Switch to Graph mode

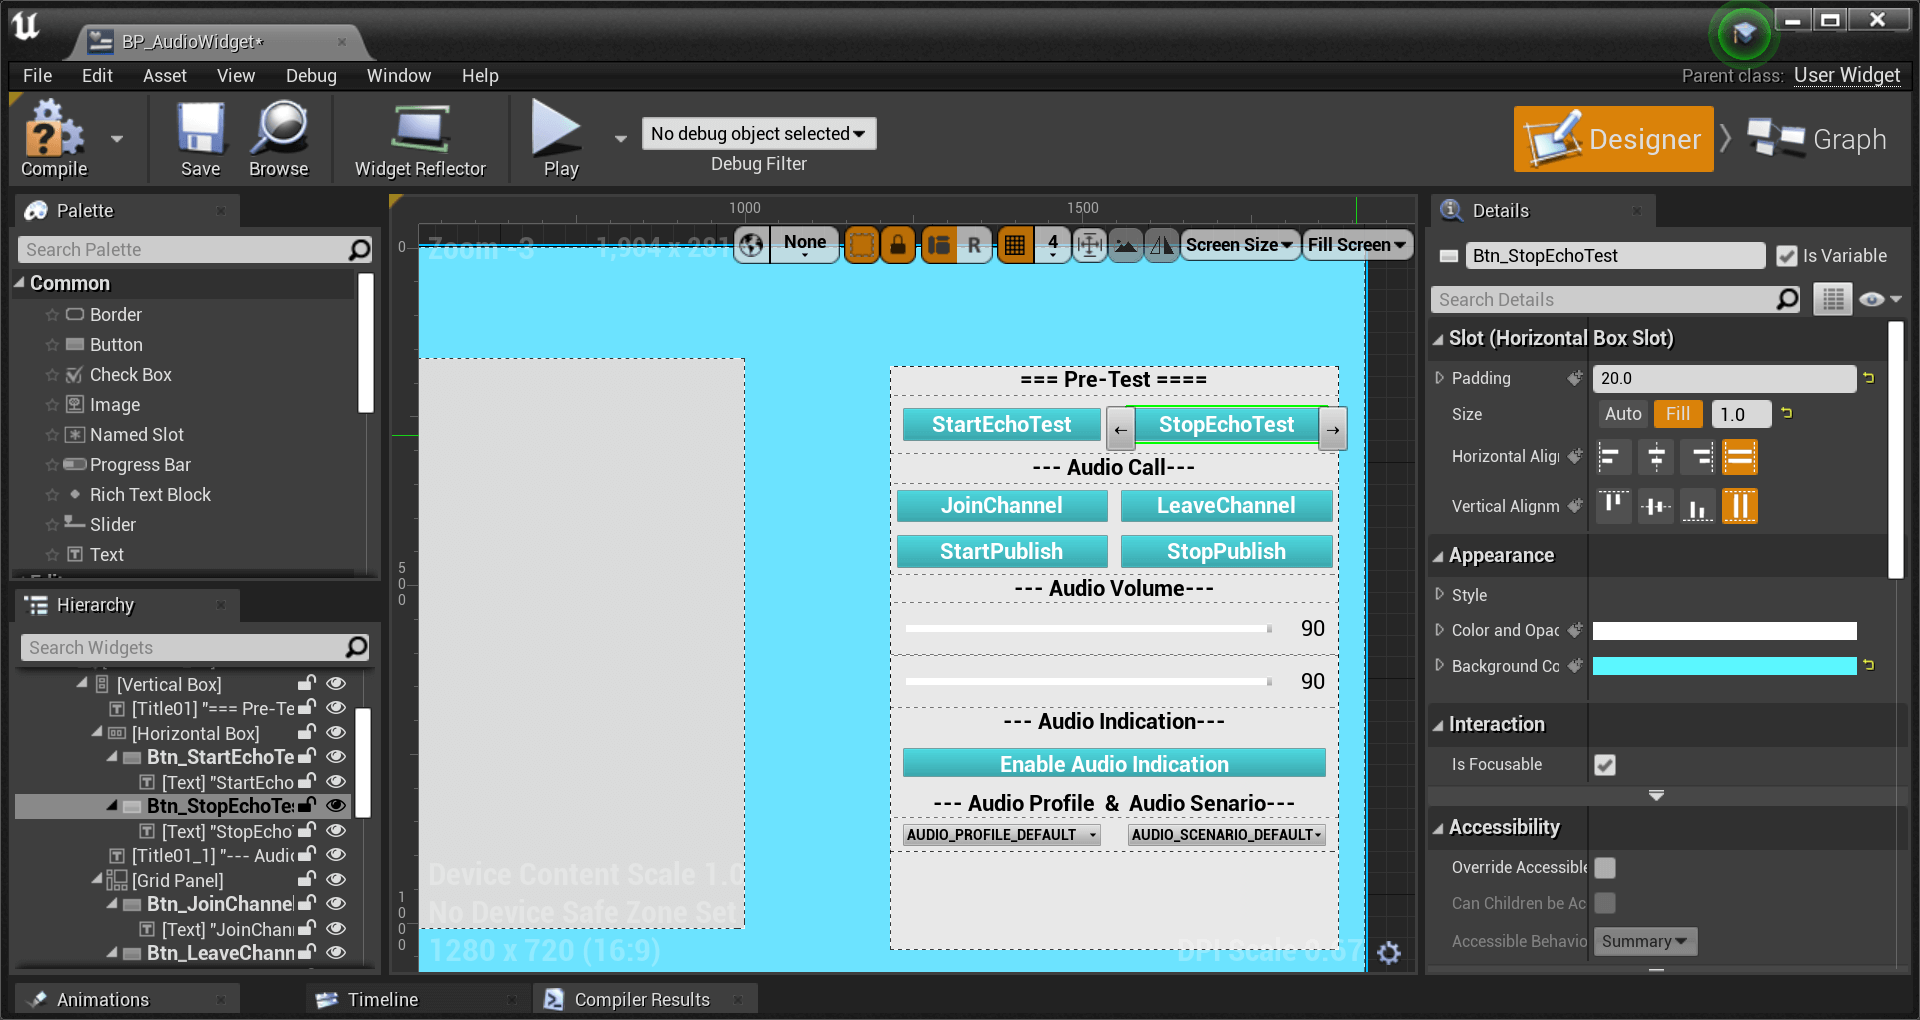[1817, 139]
